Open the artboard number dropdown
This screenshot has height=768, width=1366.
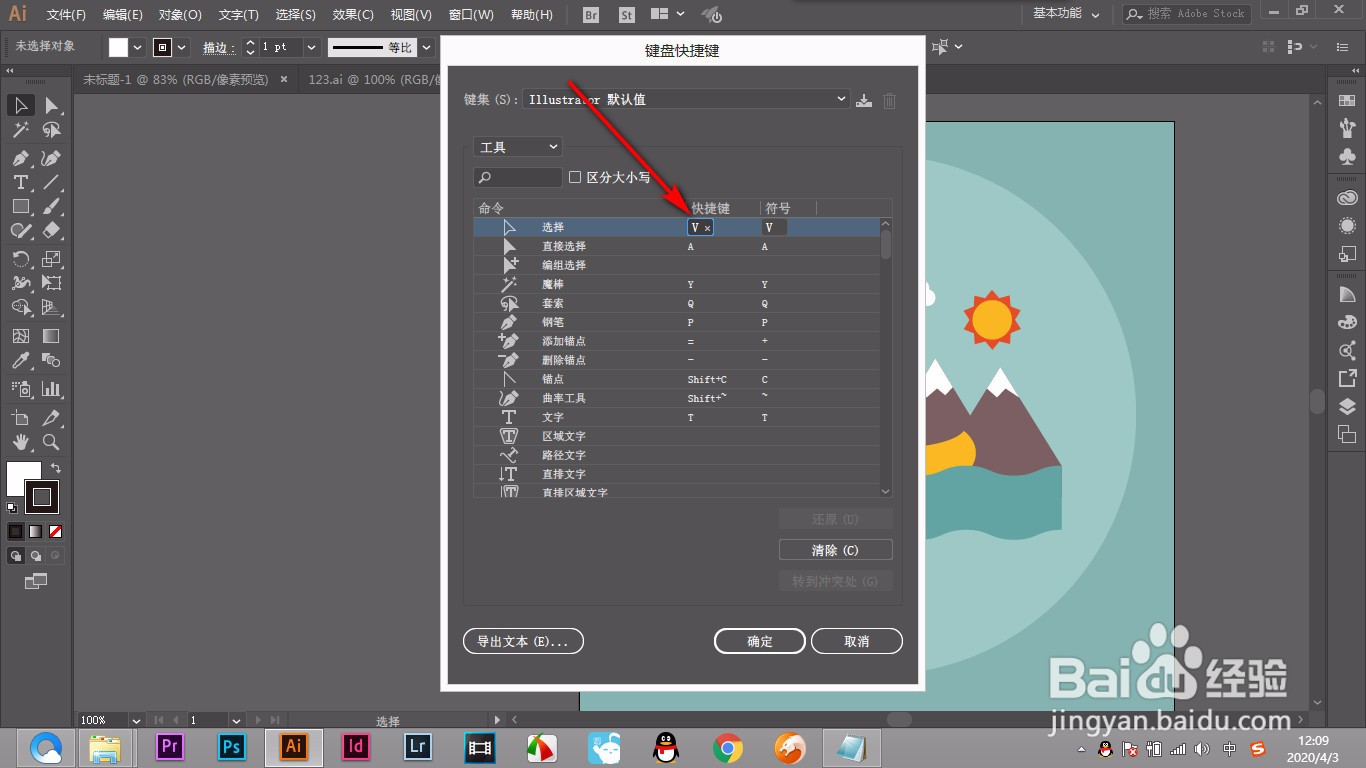pos(236,720)
